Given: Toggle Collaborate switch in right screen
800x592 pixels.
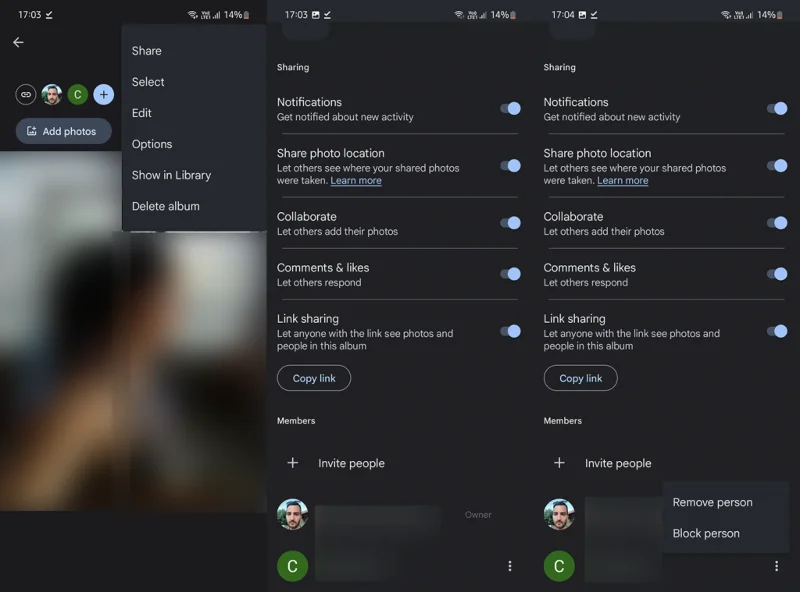Looking at the screenshot, I should [x=777, y=223].
